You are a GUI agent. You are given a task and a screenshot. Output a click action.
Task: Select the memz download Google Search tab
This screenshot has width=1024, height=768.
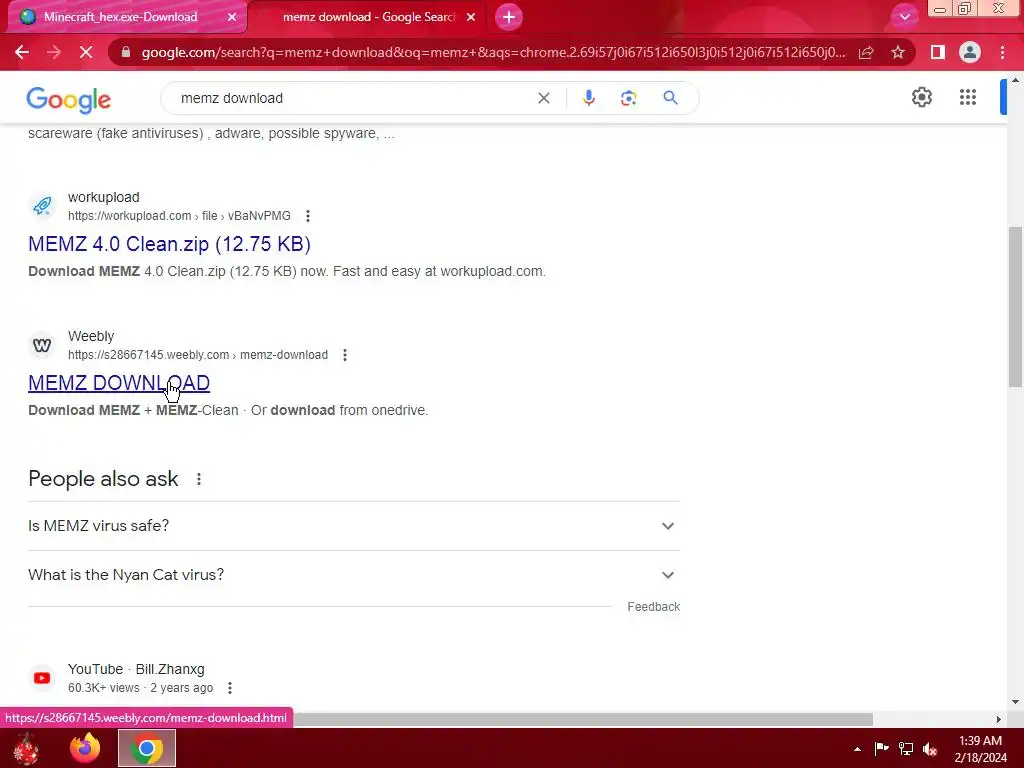[x=369, y=17]
